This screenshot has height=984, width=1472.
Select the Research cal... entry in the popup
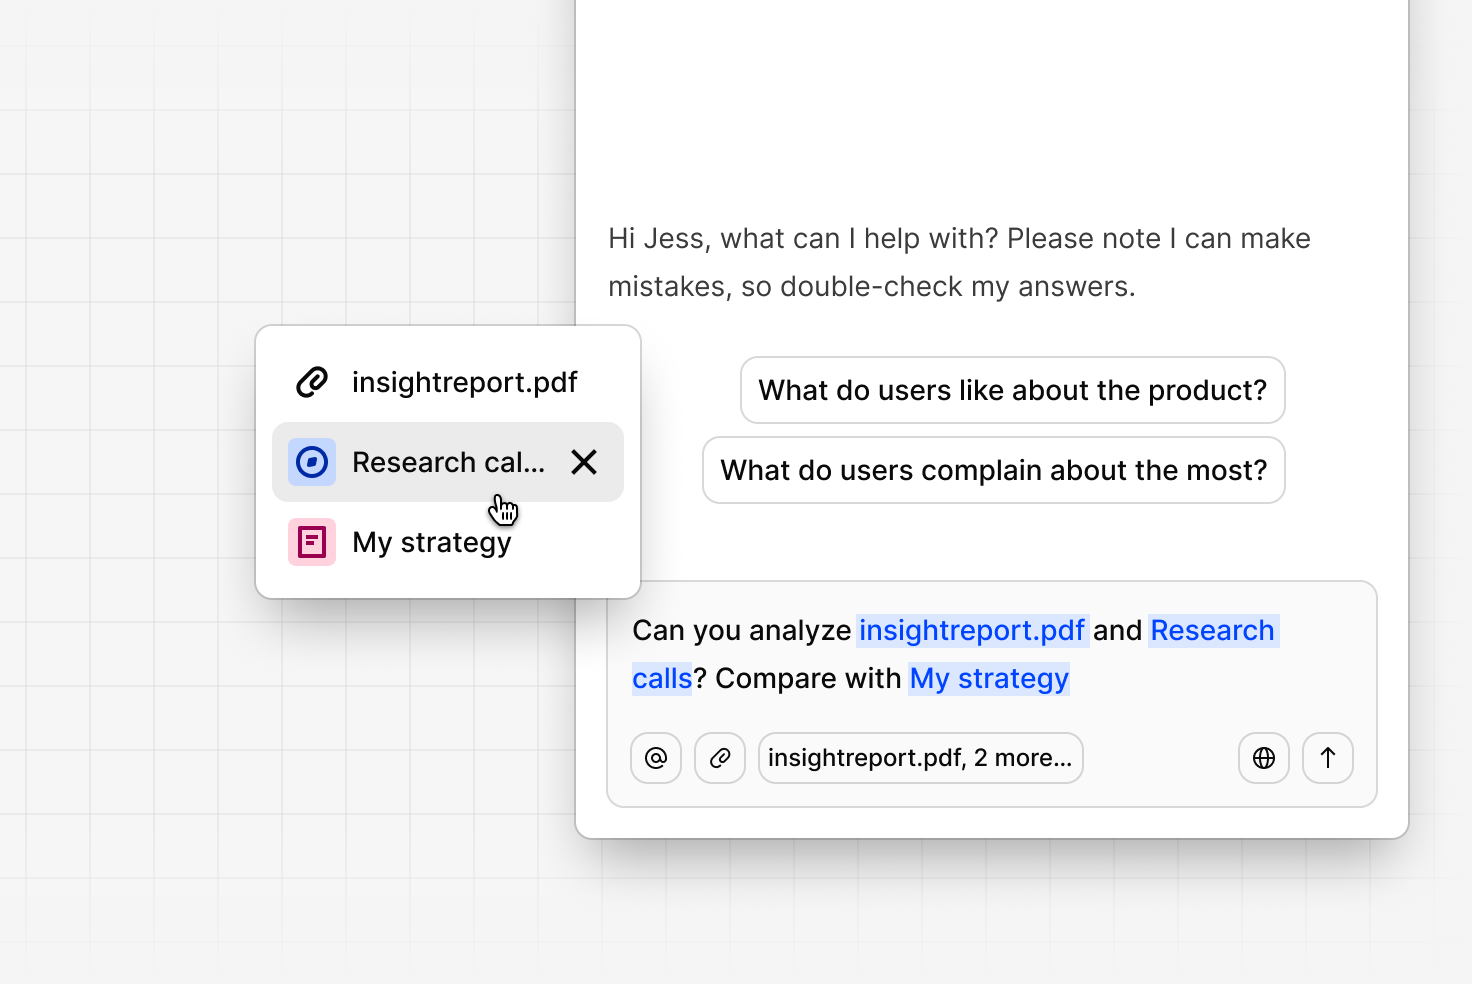448,462
